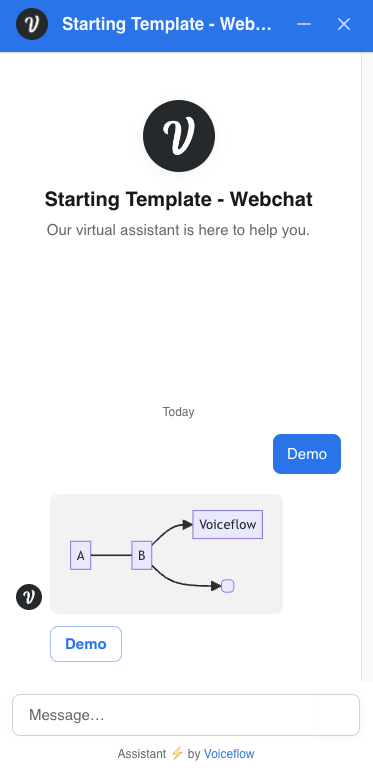Click the arrowhead pointing to the empty node
The height and width of the screenshot is (771, 373).
click(x=216, y=586)
